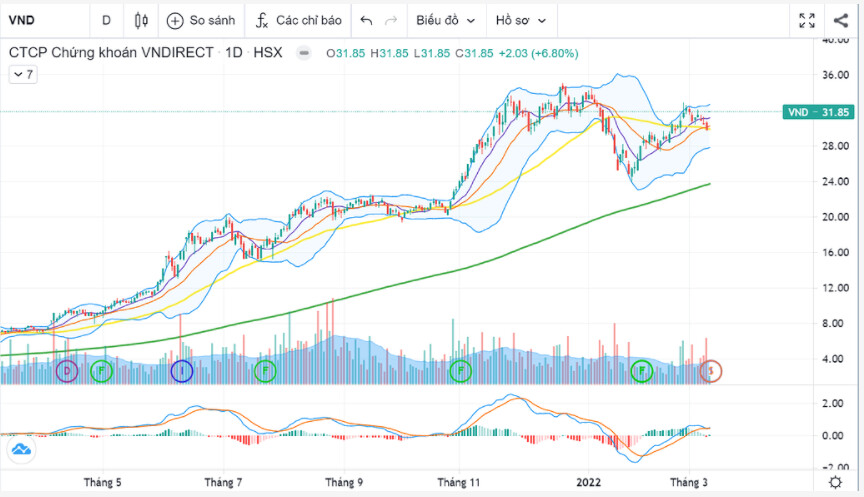The height and width of the screenshot is (497, 864).
Task: Click the purple D dividend event marker
Action: coord(67,371)
